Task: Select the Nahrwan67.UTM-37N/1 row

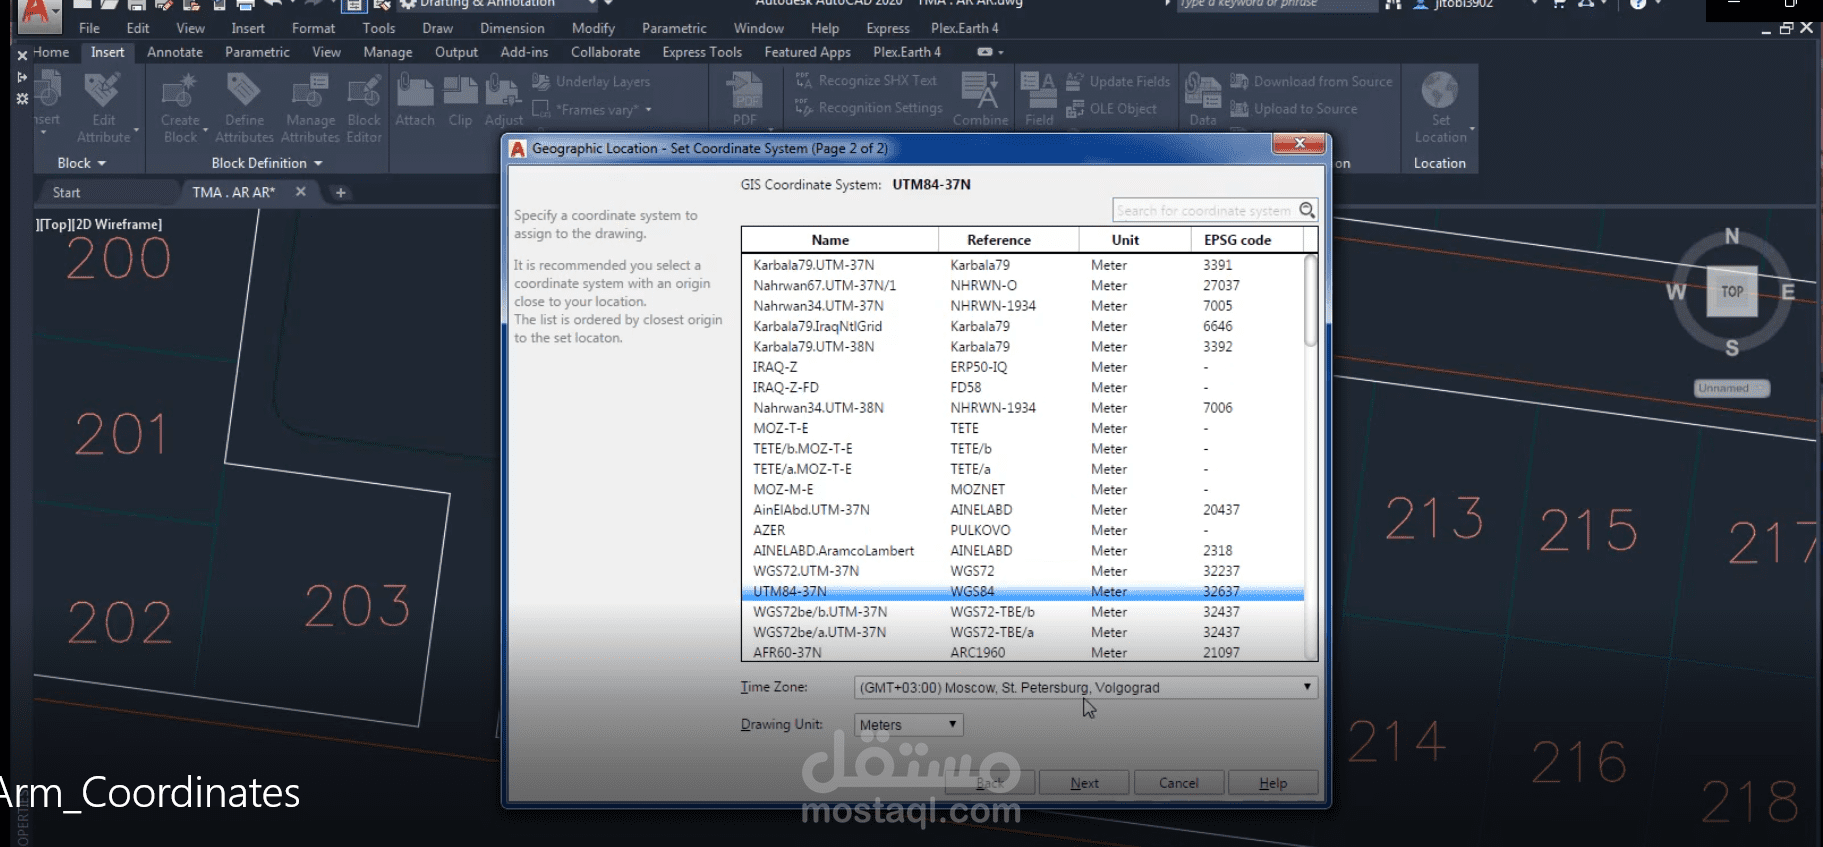Action: pyautogui.click(x=1023, y=285)
